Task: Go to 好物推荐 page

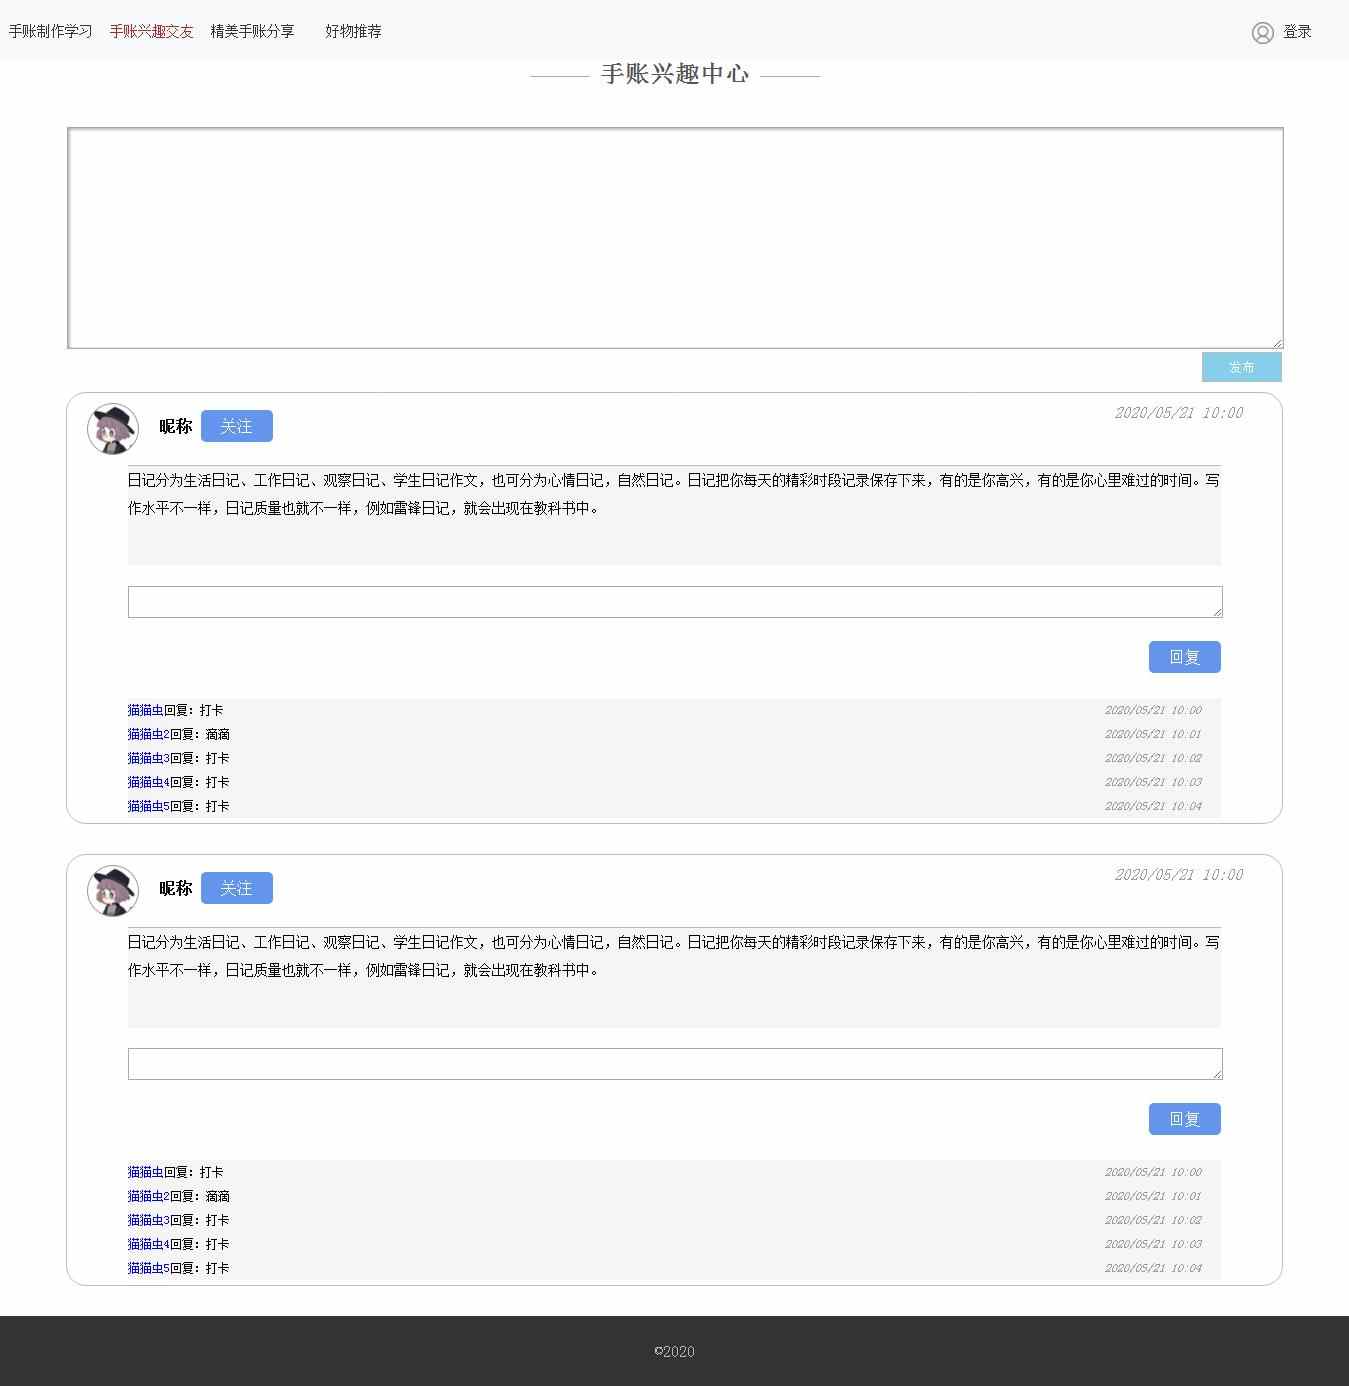Action: 353,31
